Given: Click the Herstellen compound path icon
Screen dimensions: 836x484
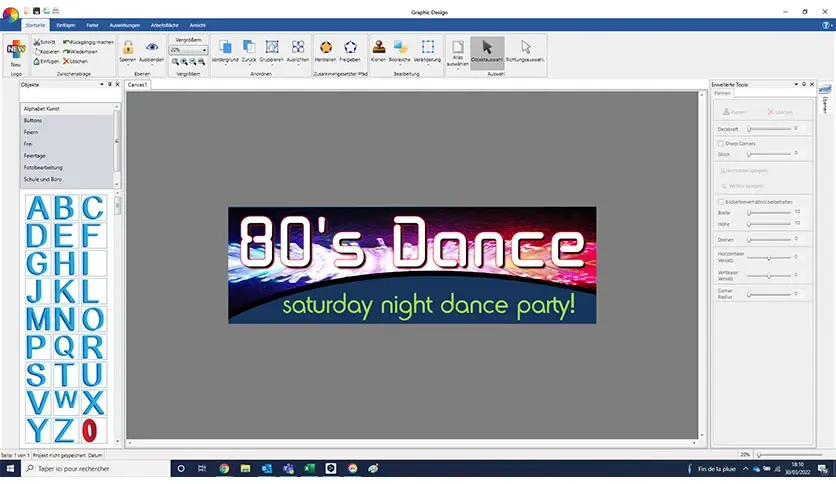Looking at the screenshot, I should pos(325,48).
